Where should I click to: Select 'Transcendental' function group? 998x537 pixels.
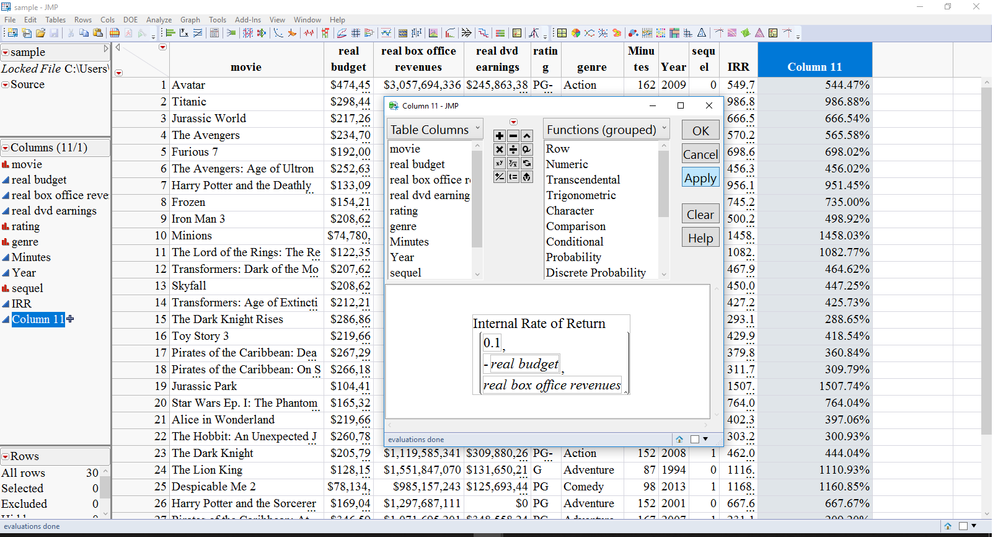point(583,179)
